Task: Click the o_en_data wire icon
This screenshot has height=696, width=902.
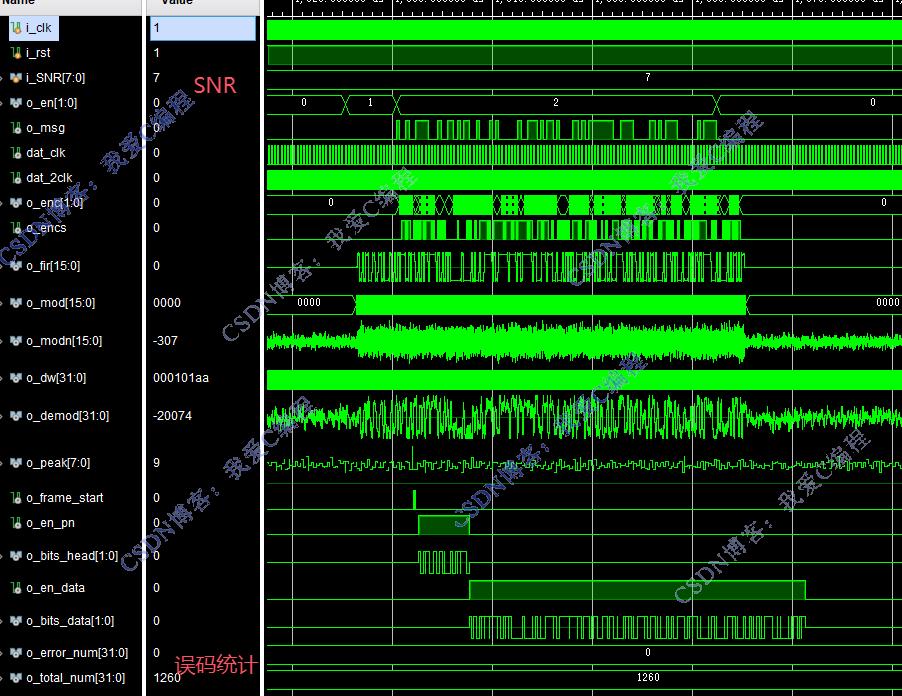Action: 17,588
